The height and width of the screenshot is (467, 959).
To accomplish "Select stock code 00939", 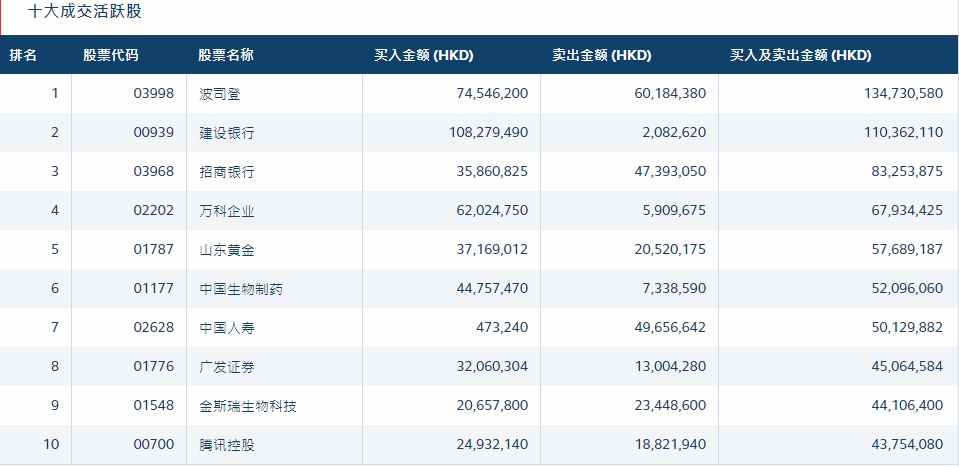I will [x=154, y=133].
